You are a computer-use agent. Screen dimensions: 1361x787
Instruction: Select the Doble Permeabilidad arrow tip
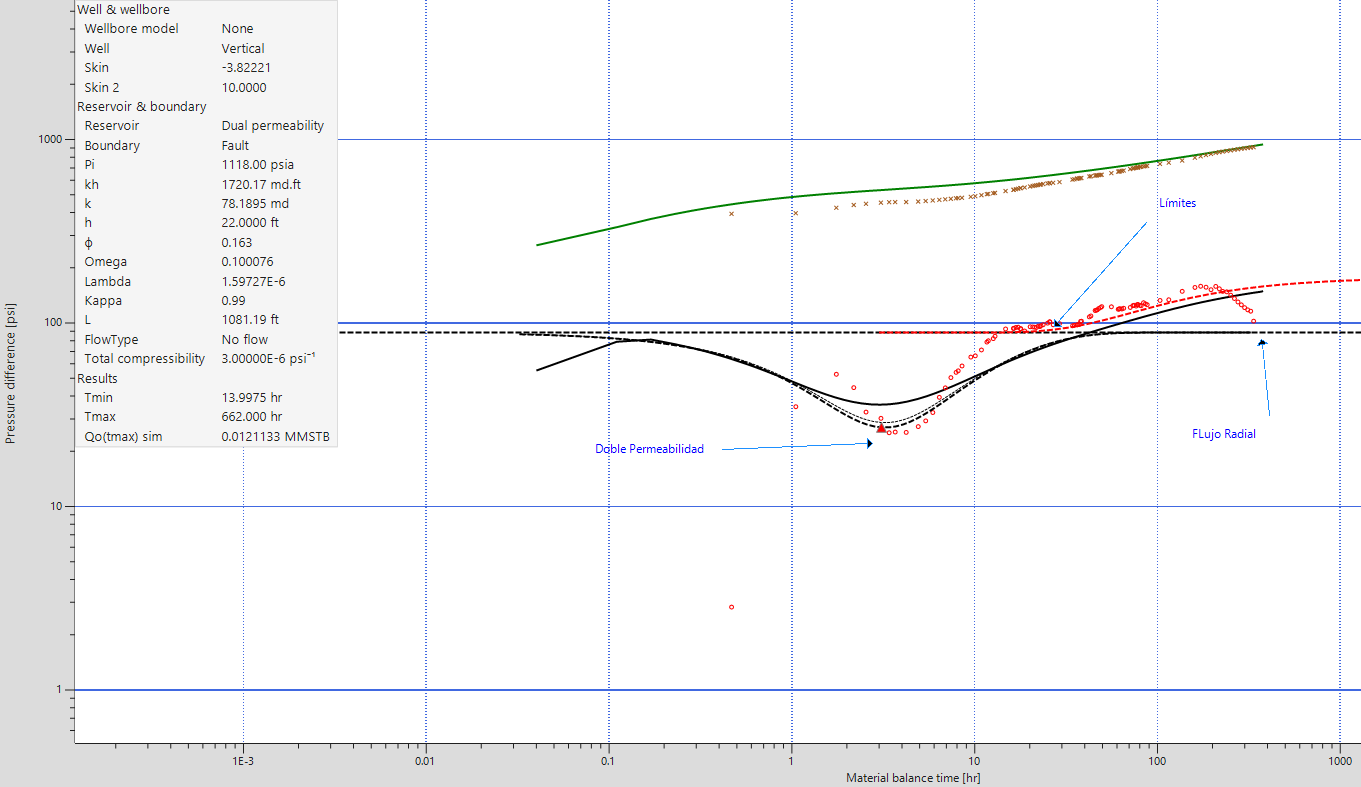[869, 444]
